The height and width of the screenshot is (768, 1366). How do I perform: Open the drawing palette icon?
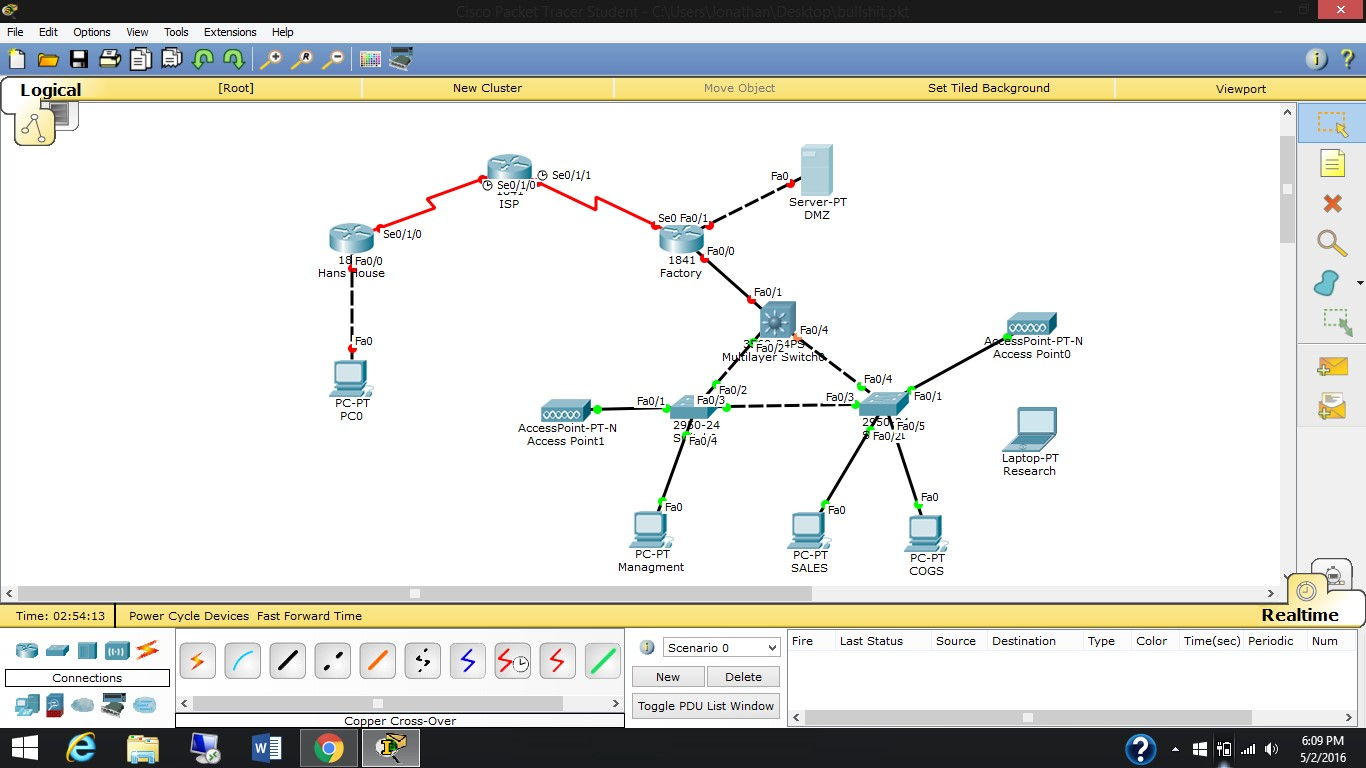[370, 59]
